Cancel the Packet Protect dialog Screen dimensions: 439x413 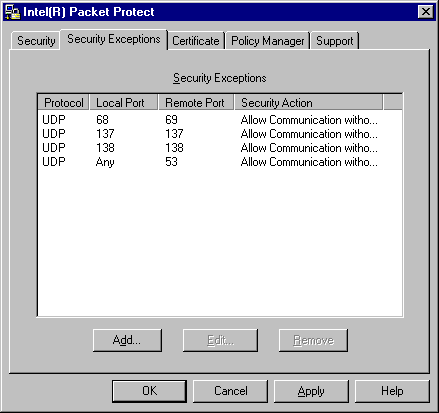tap(231, 391)
